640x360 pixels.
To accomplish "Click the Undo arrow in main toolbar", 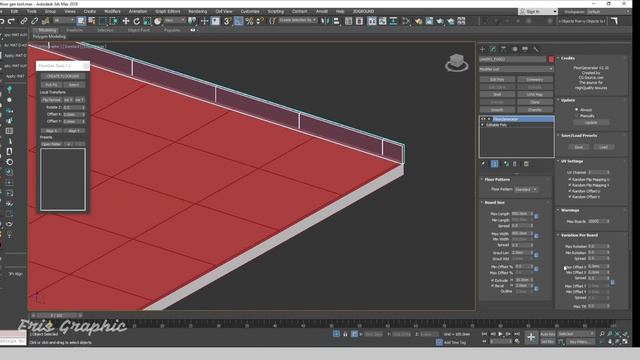I will click(x=2, y=21).
